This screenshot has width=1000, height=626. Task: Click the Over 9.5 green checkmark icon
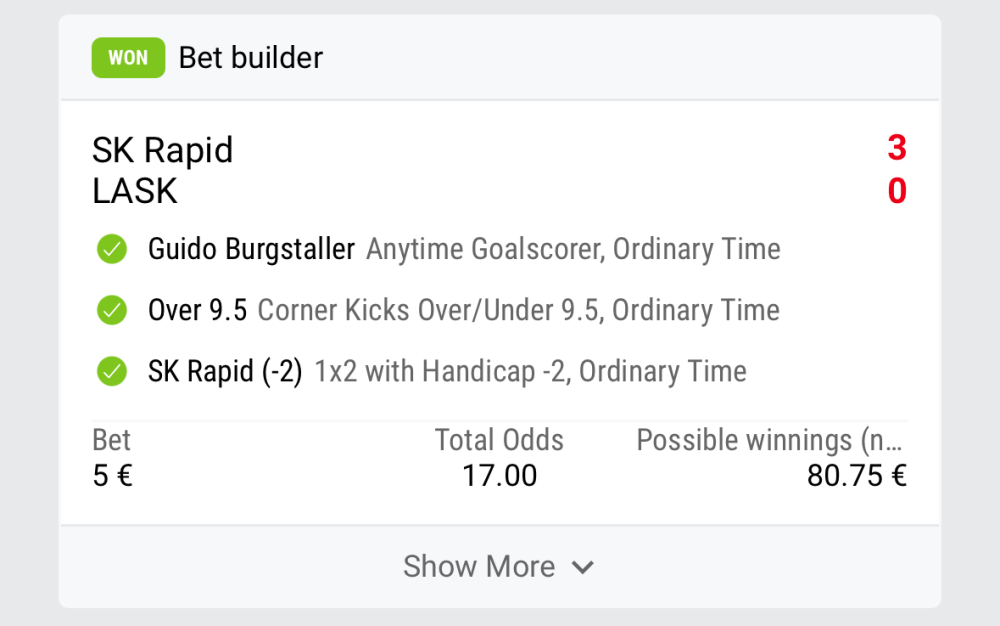click(111, 311)
